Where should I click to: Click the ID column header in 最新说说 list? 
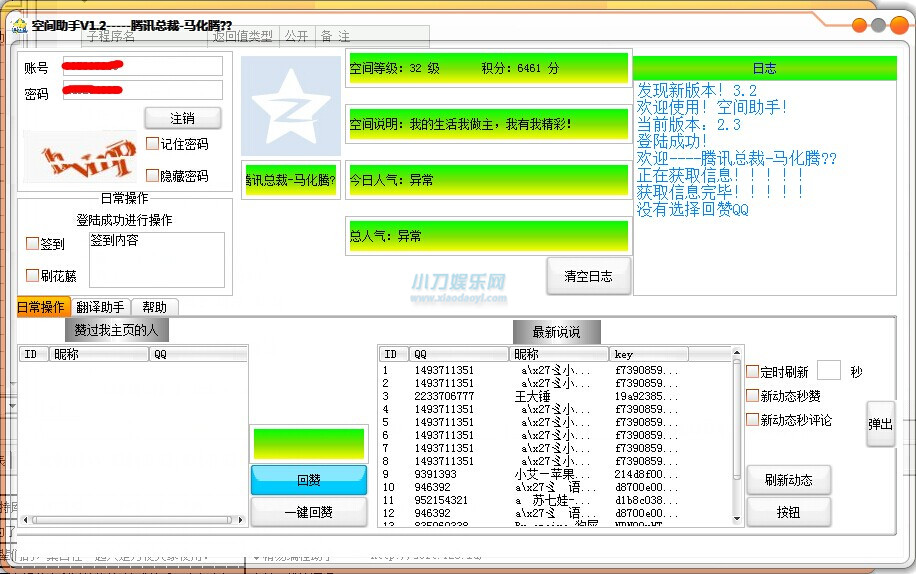point(394,354)
